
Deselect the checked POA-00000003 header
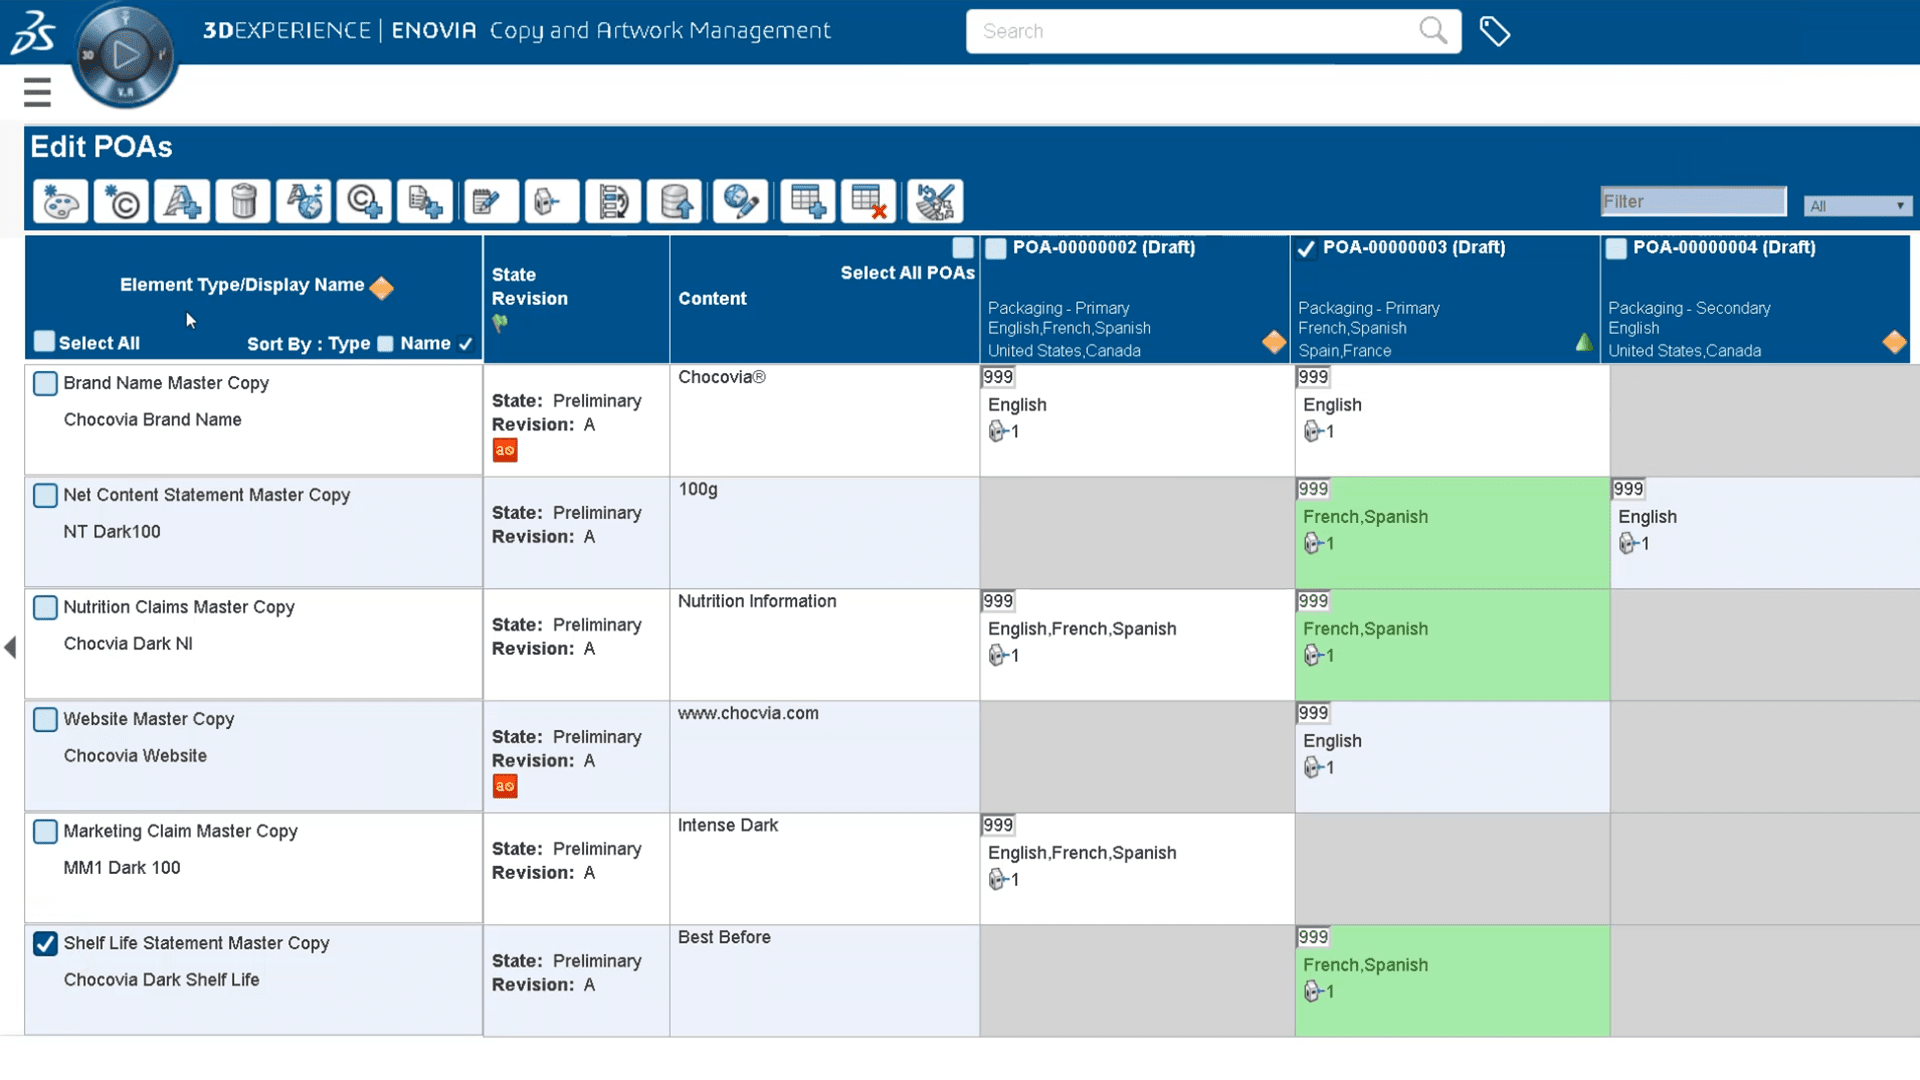tap(1306, 249)
